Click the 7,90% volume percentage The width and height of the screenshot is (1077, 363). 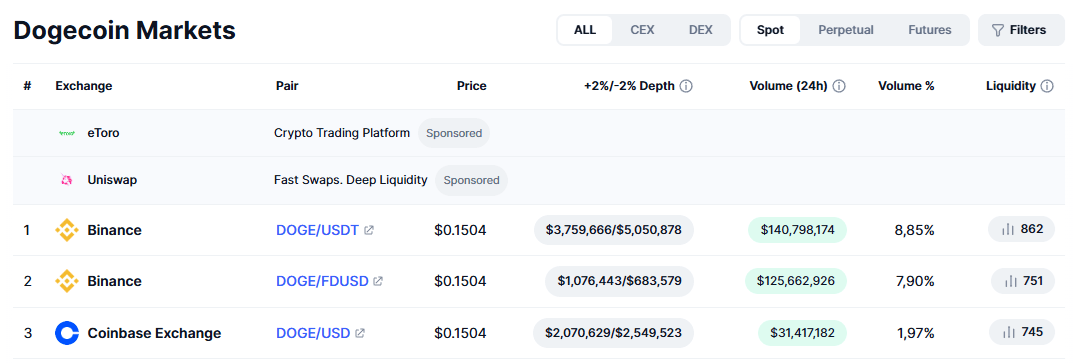[914, 281]
